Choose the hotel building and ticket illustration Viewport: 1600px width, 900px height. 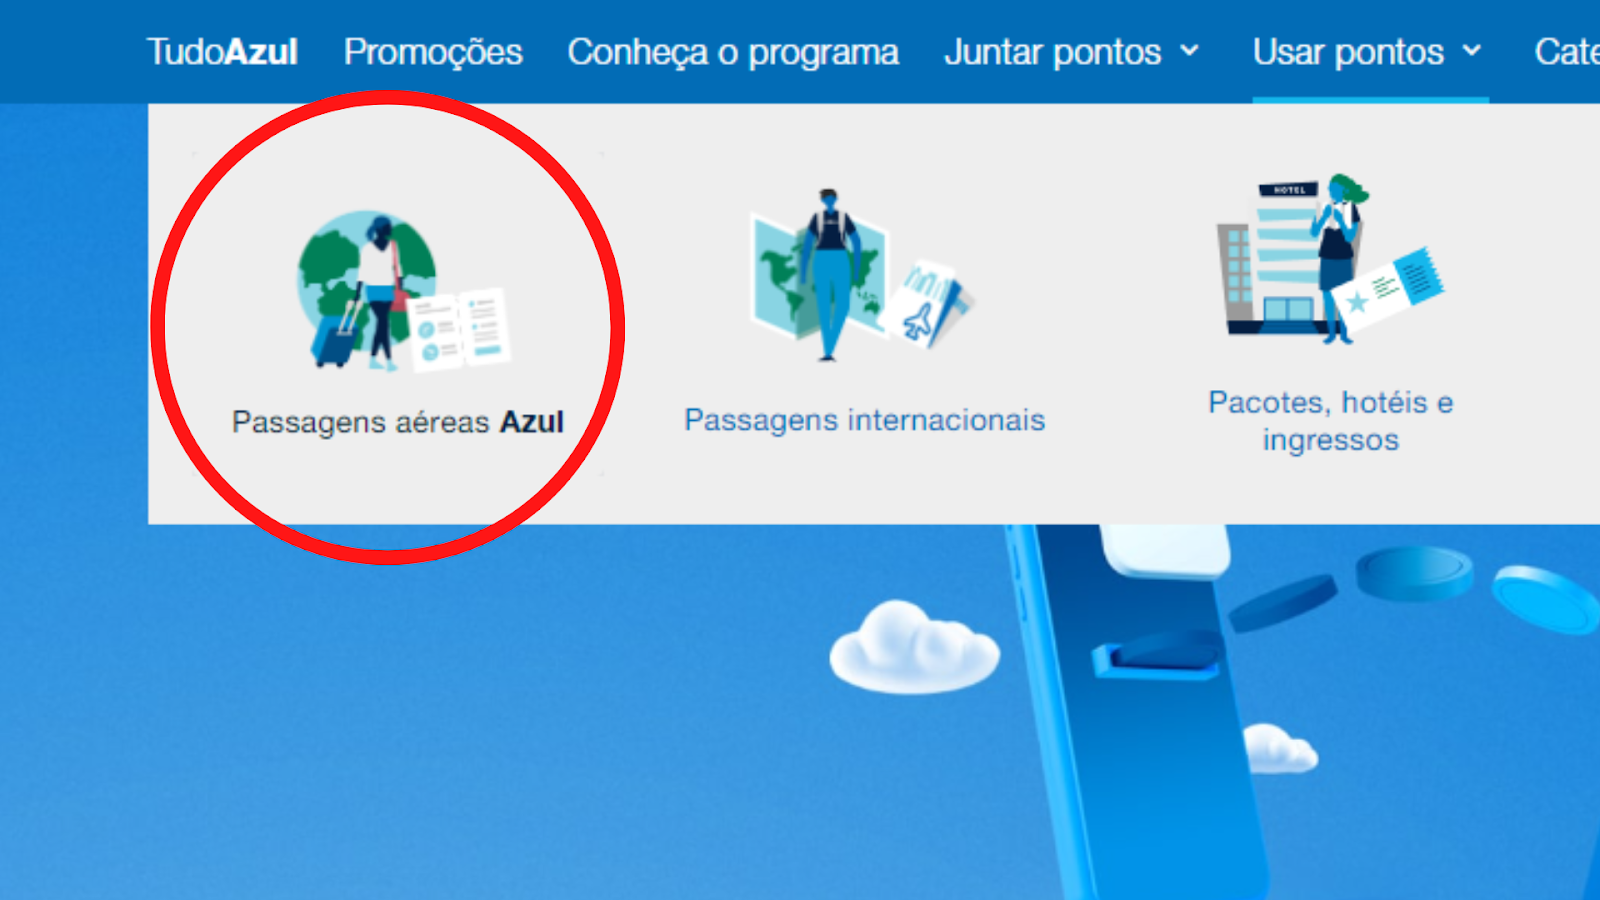(1330, 259)
